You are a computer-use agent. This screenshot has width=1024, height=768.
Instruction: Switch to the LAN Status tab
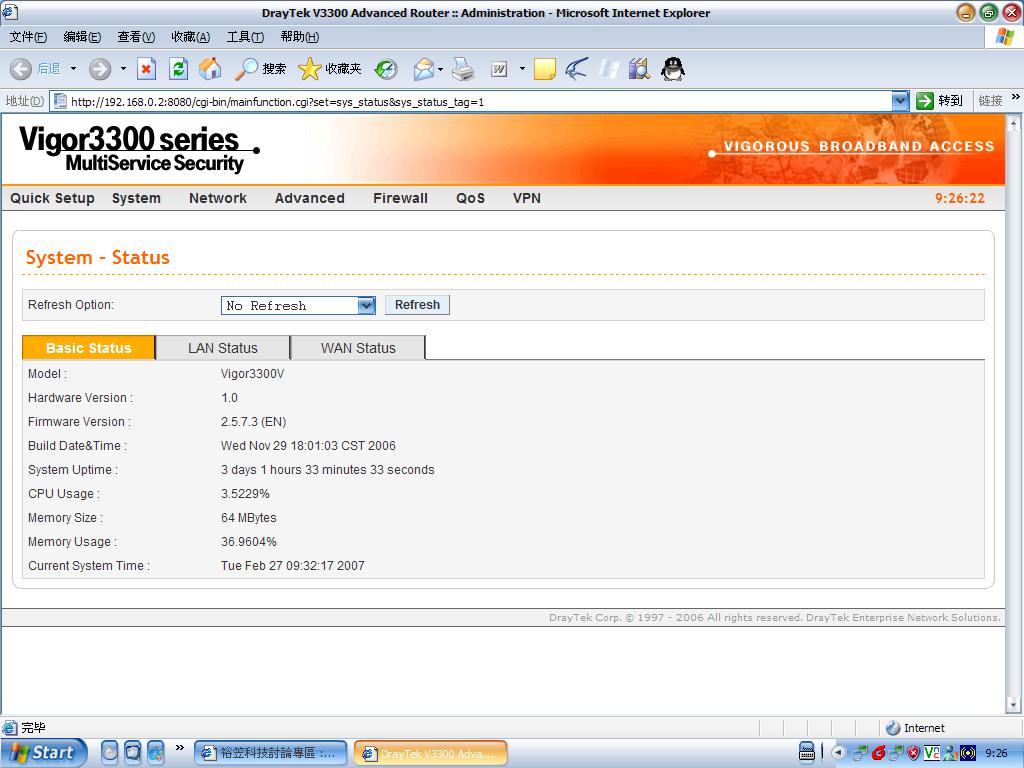[x=223, y=348]
